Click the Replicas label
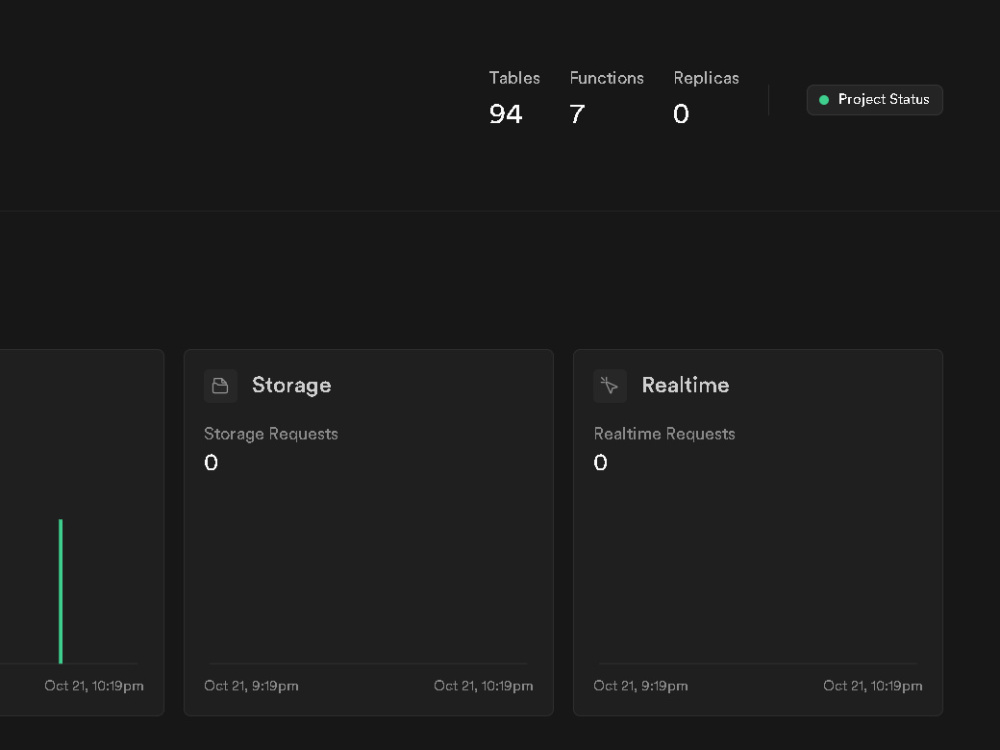 (x=706, y=78)
